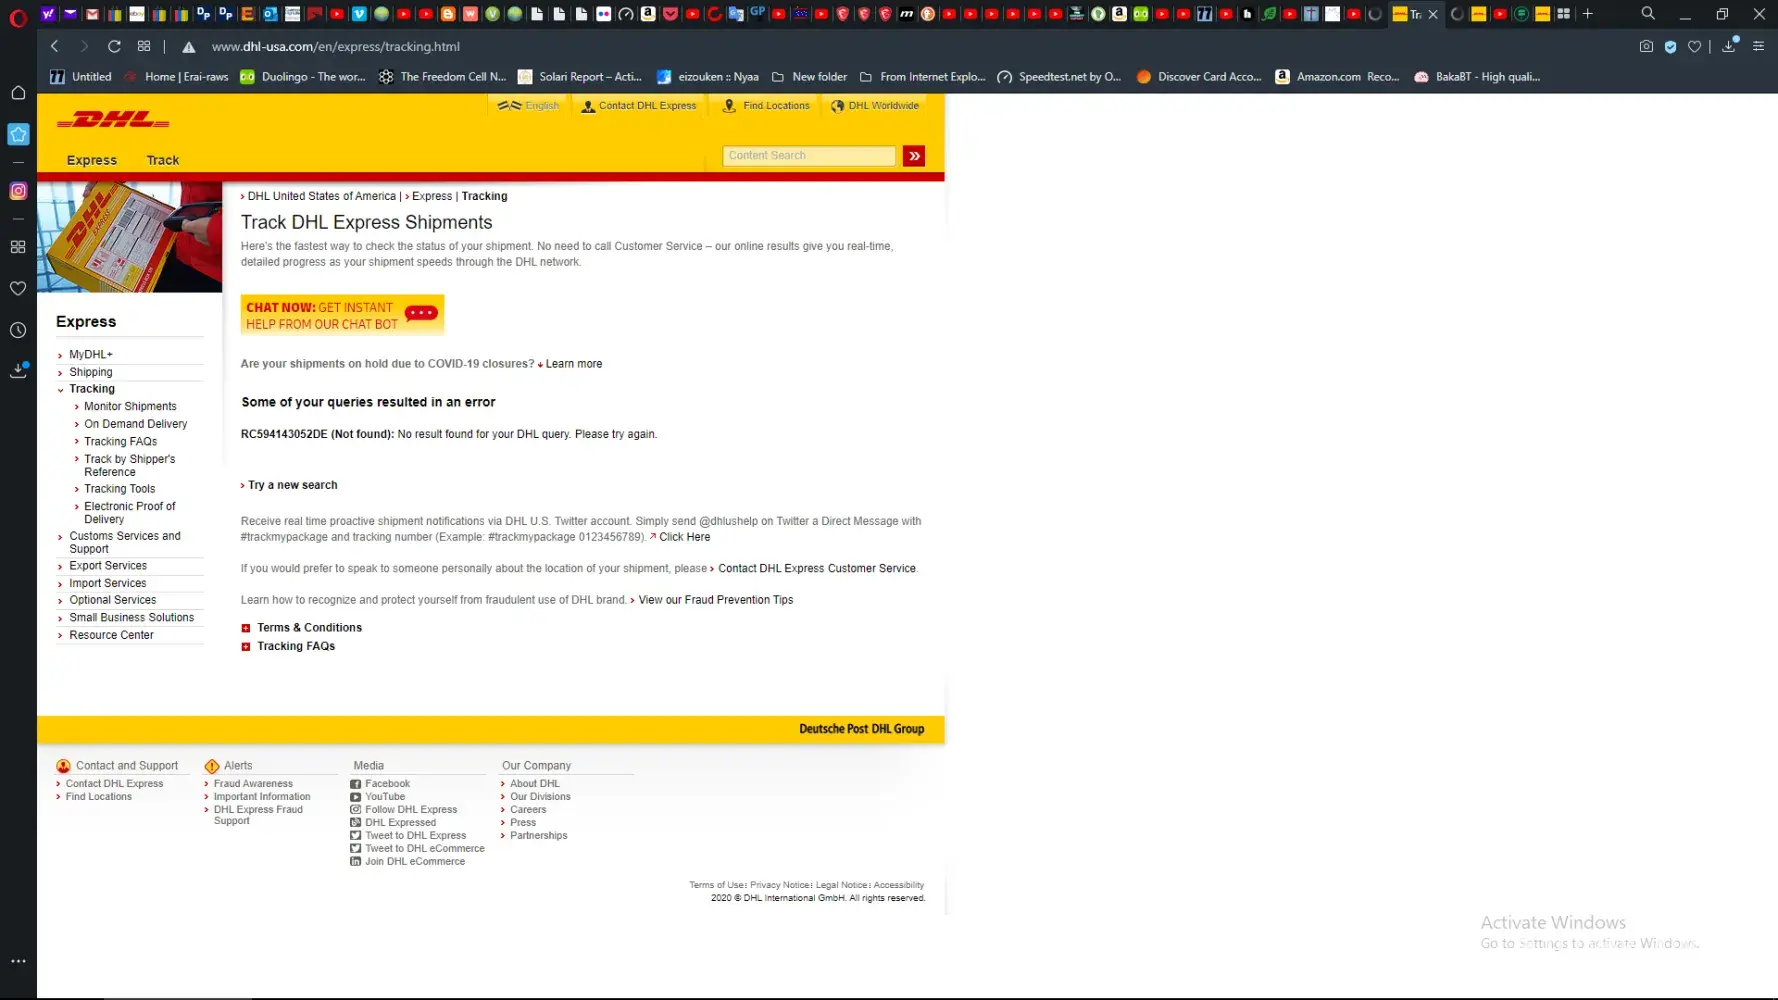The height and width of the screenshot is (1000, 1778).
Task: Expand Tracking FAQs section at bottom
Action: click(x=288, y=646)
